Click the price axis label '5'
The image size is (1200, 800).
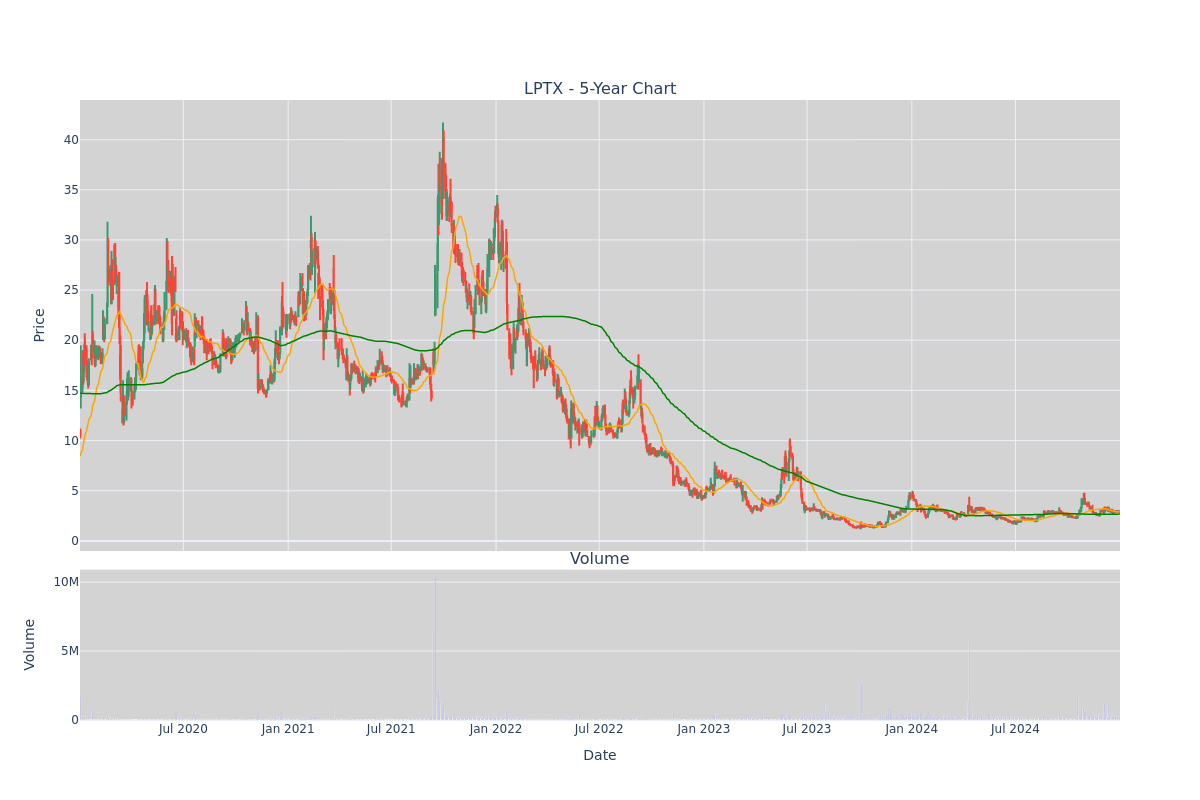[x=75, y=491]
